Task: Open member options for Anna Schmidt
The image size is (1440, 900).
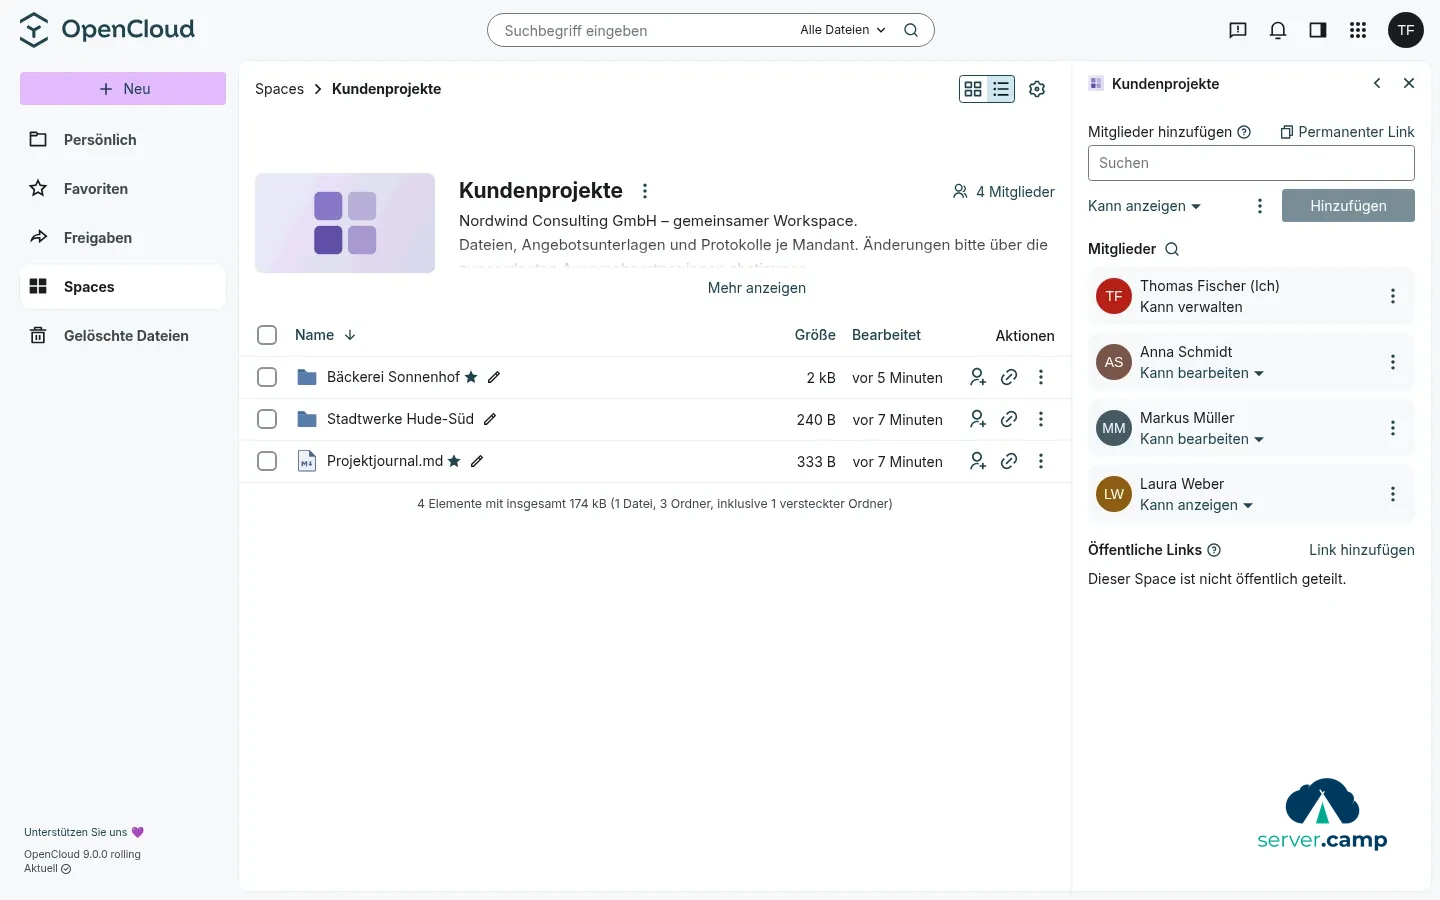Action: 1393,362
